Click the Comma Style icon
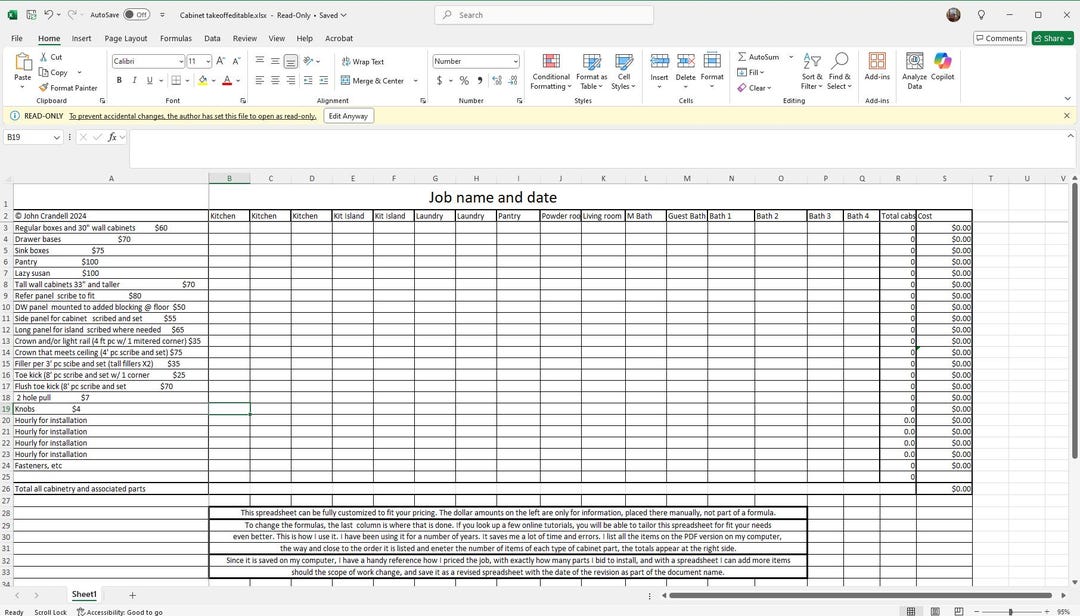 [479, 81]
